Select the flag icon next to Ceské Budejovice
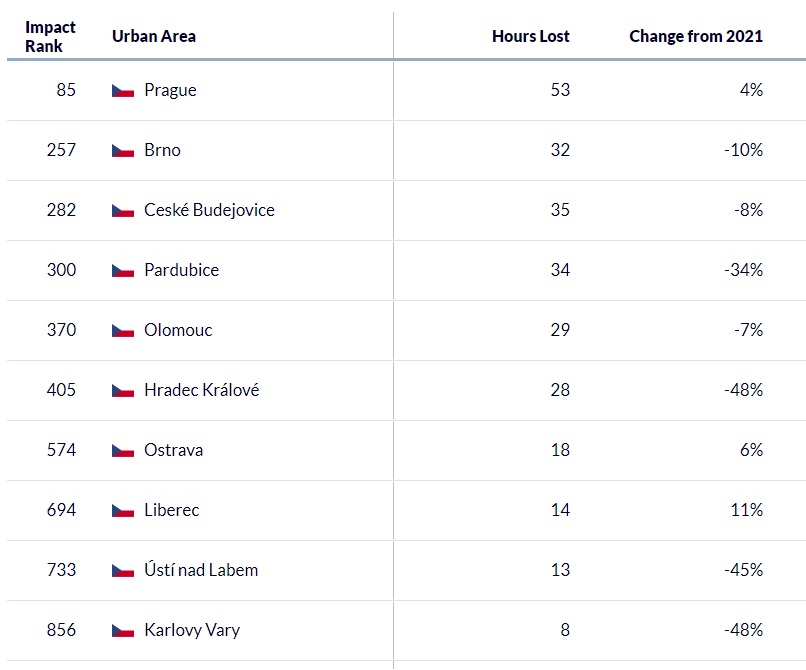Viewport: 806px width, 670px height. [x=123, y=211]
